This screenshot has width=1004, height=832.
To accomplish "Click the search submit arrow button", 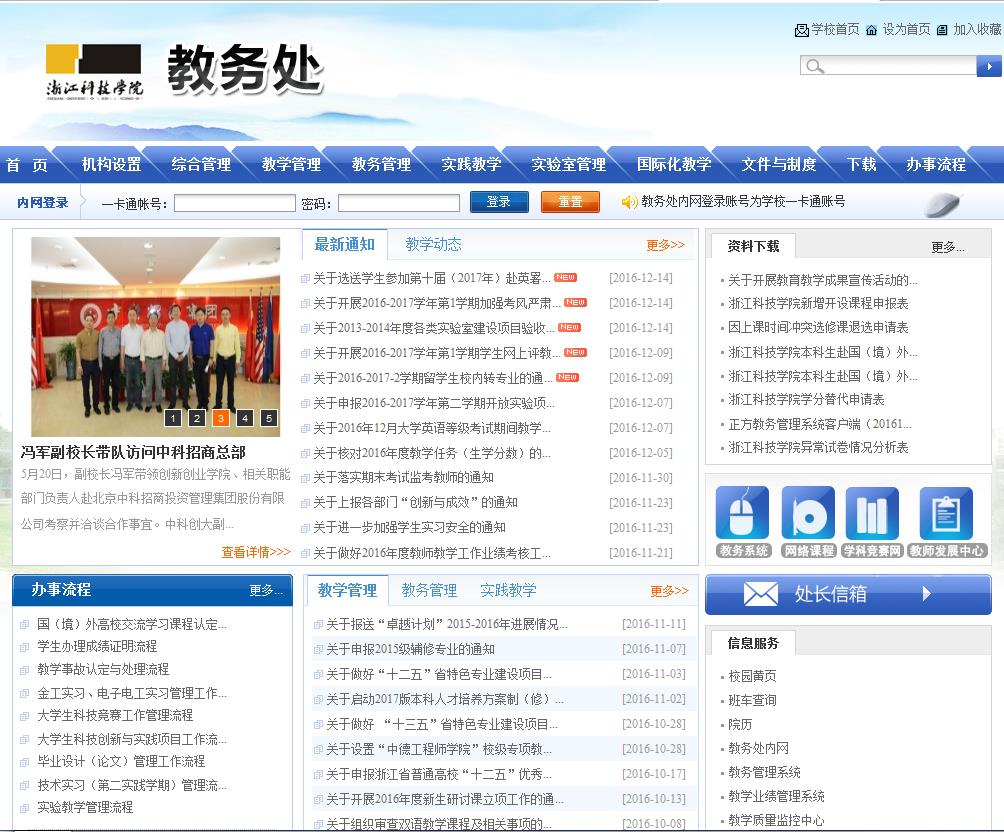I will tap(989, 66).
